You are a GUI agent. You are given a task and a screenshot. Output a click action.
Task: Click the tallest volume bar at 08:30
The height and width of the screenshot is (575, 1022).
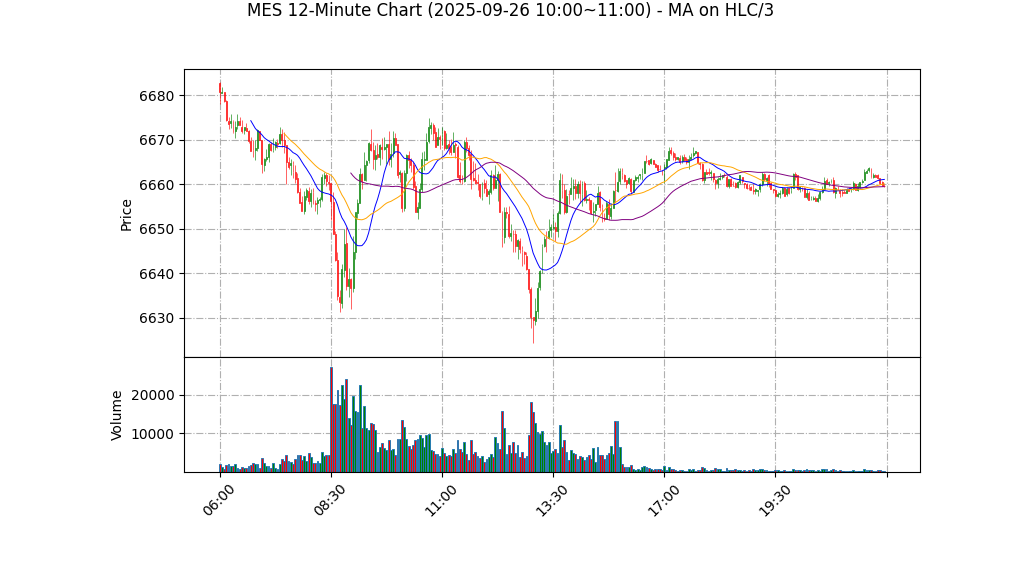[331, 420]
